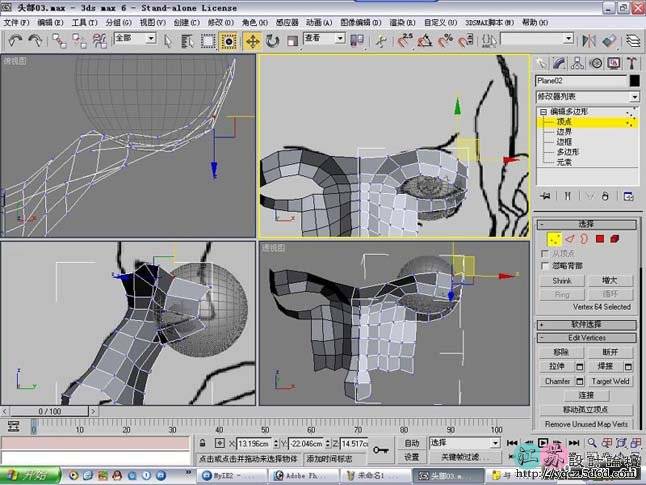
Task: Click the Select and Manipulate icon
Action: pyautogui.click(x=381, y=40)
